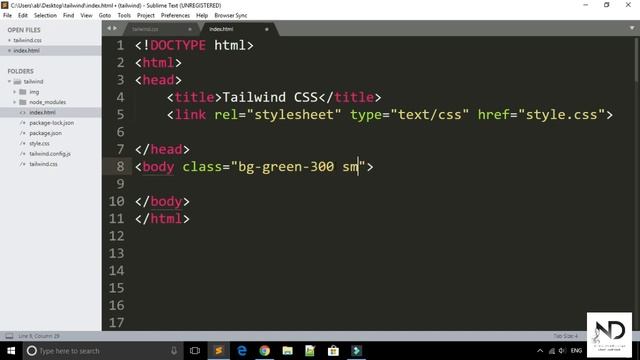Click the bg-green-300 class value
Image resolution: width=640 pixels, height=360 pixels.
286,167
